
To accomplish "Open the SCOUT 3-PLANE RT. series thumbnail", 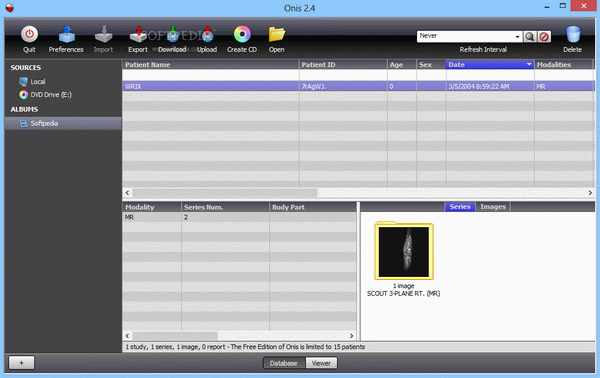I will point(404,251).
